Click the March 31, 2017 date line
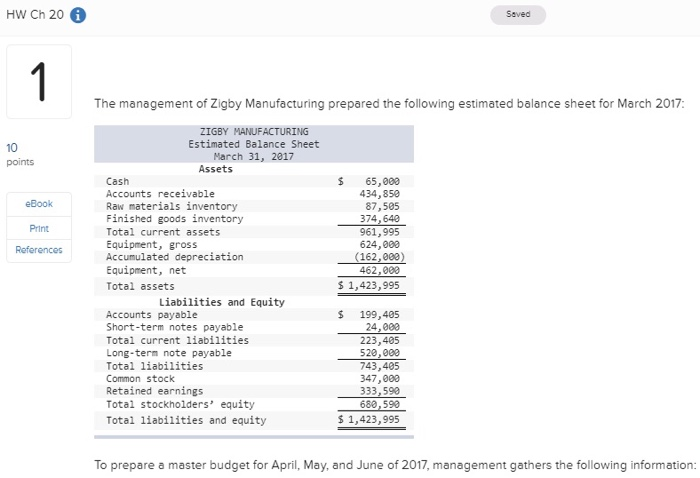This screenshot has height=478, width=700. (x=254, y=157)
